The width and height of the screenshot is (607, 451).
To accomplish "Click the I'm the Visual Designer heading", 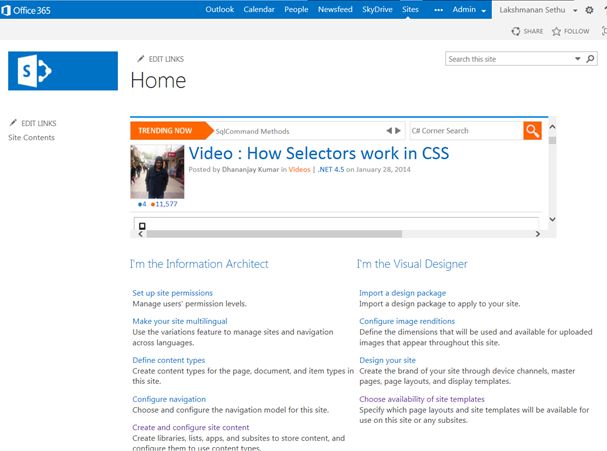I will pyautogui.click(x=412, y=264).
